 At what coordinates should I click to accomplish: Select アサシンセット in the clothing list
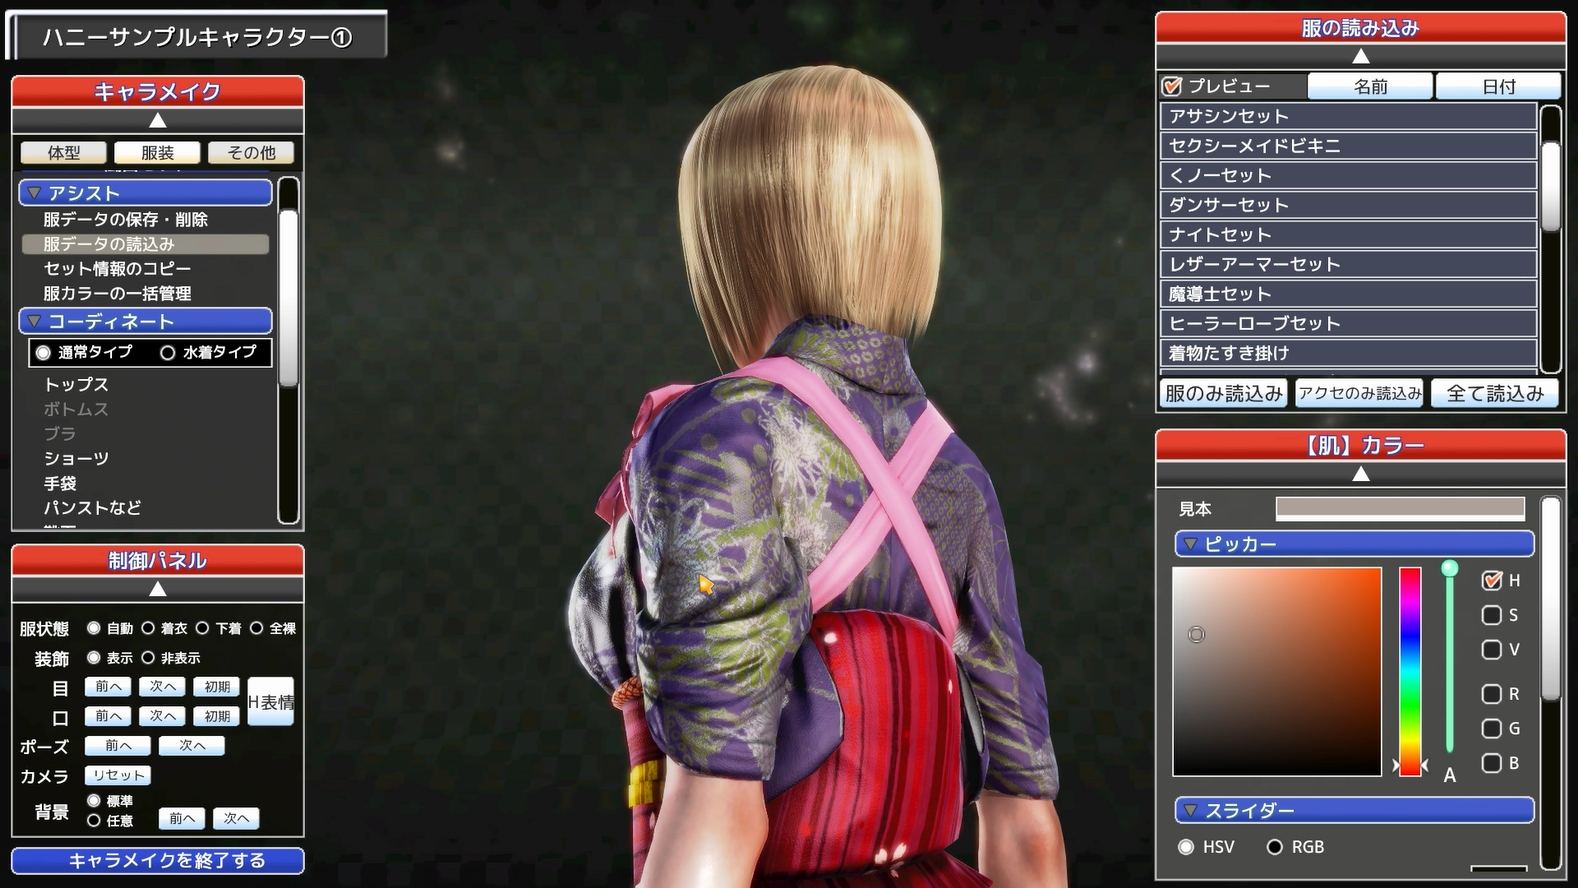coord(1348,116)
